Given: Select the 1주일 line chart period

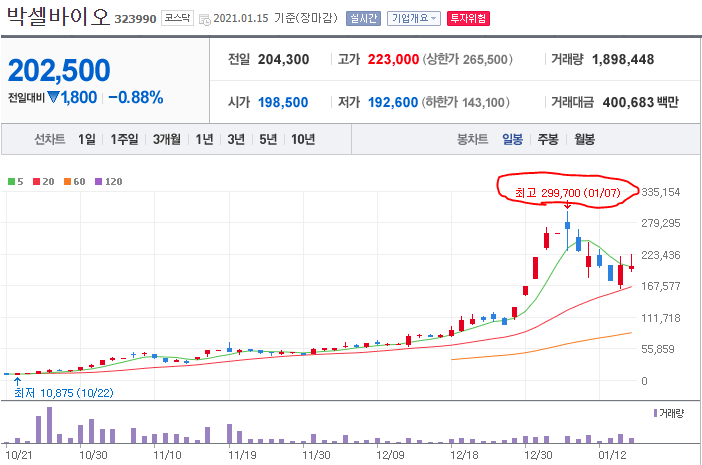Looking at the screenshot, I should (124, 139).
